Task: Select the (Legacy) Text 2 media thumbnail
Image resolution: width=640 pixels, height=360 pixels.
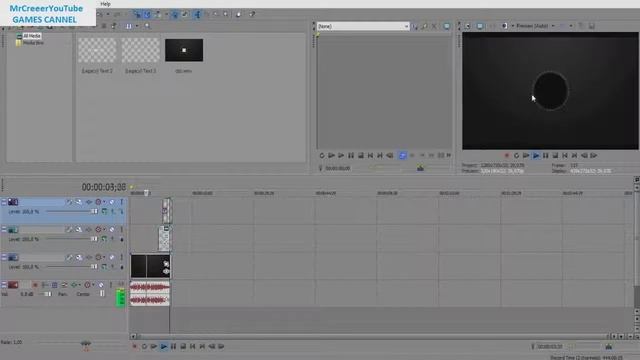Action: (x=97, y=50)
